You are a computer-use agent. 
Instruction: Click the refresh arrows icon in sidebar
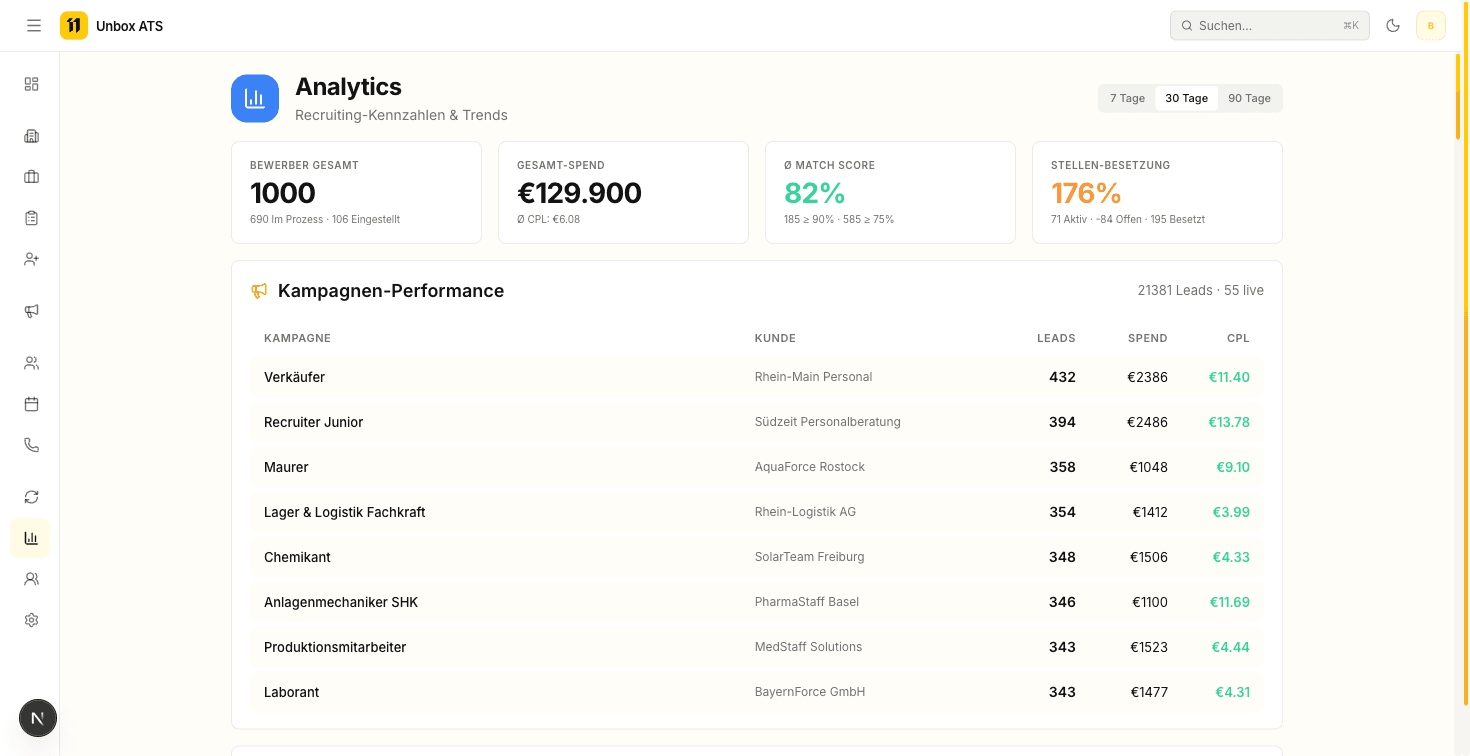pos(31,497)
